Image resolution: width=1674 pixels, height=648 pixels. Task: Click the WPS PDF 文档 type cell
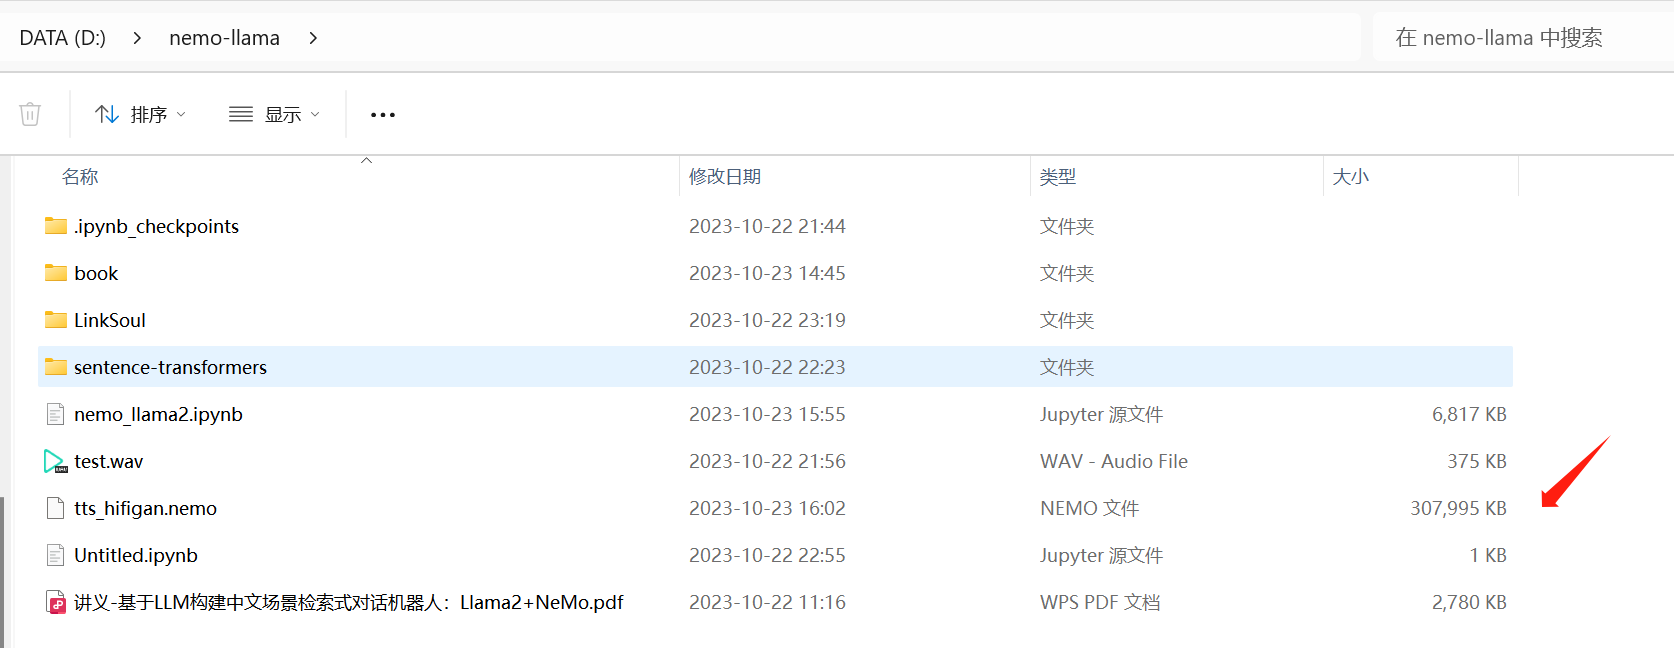click(x=1100, y=602)
